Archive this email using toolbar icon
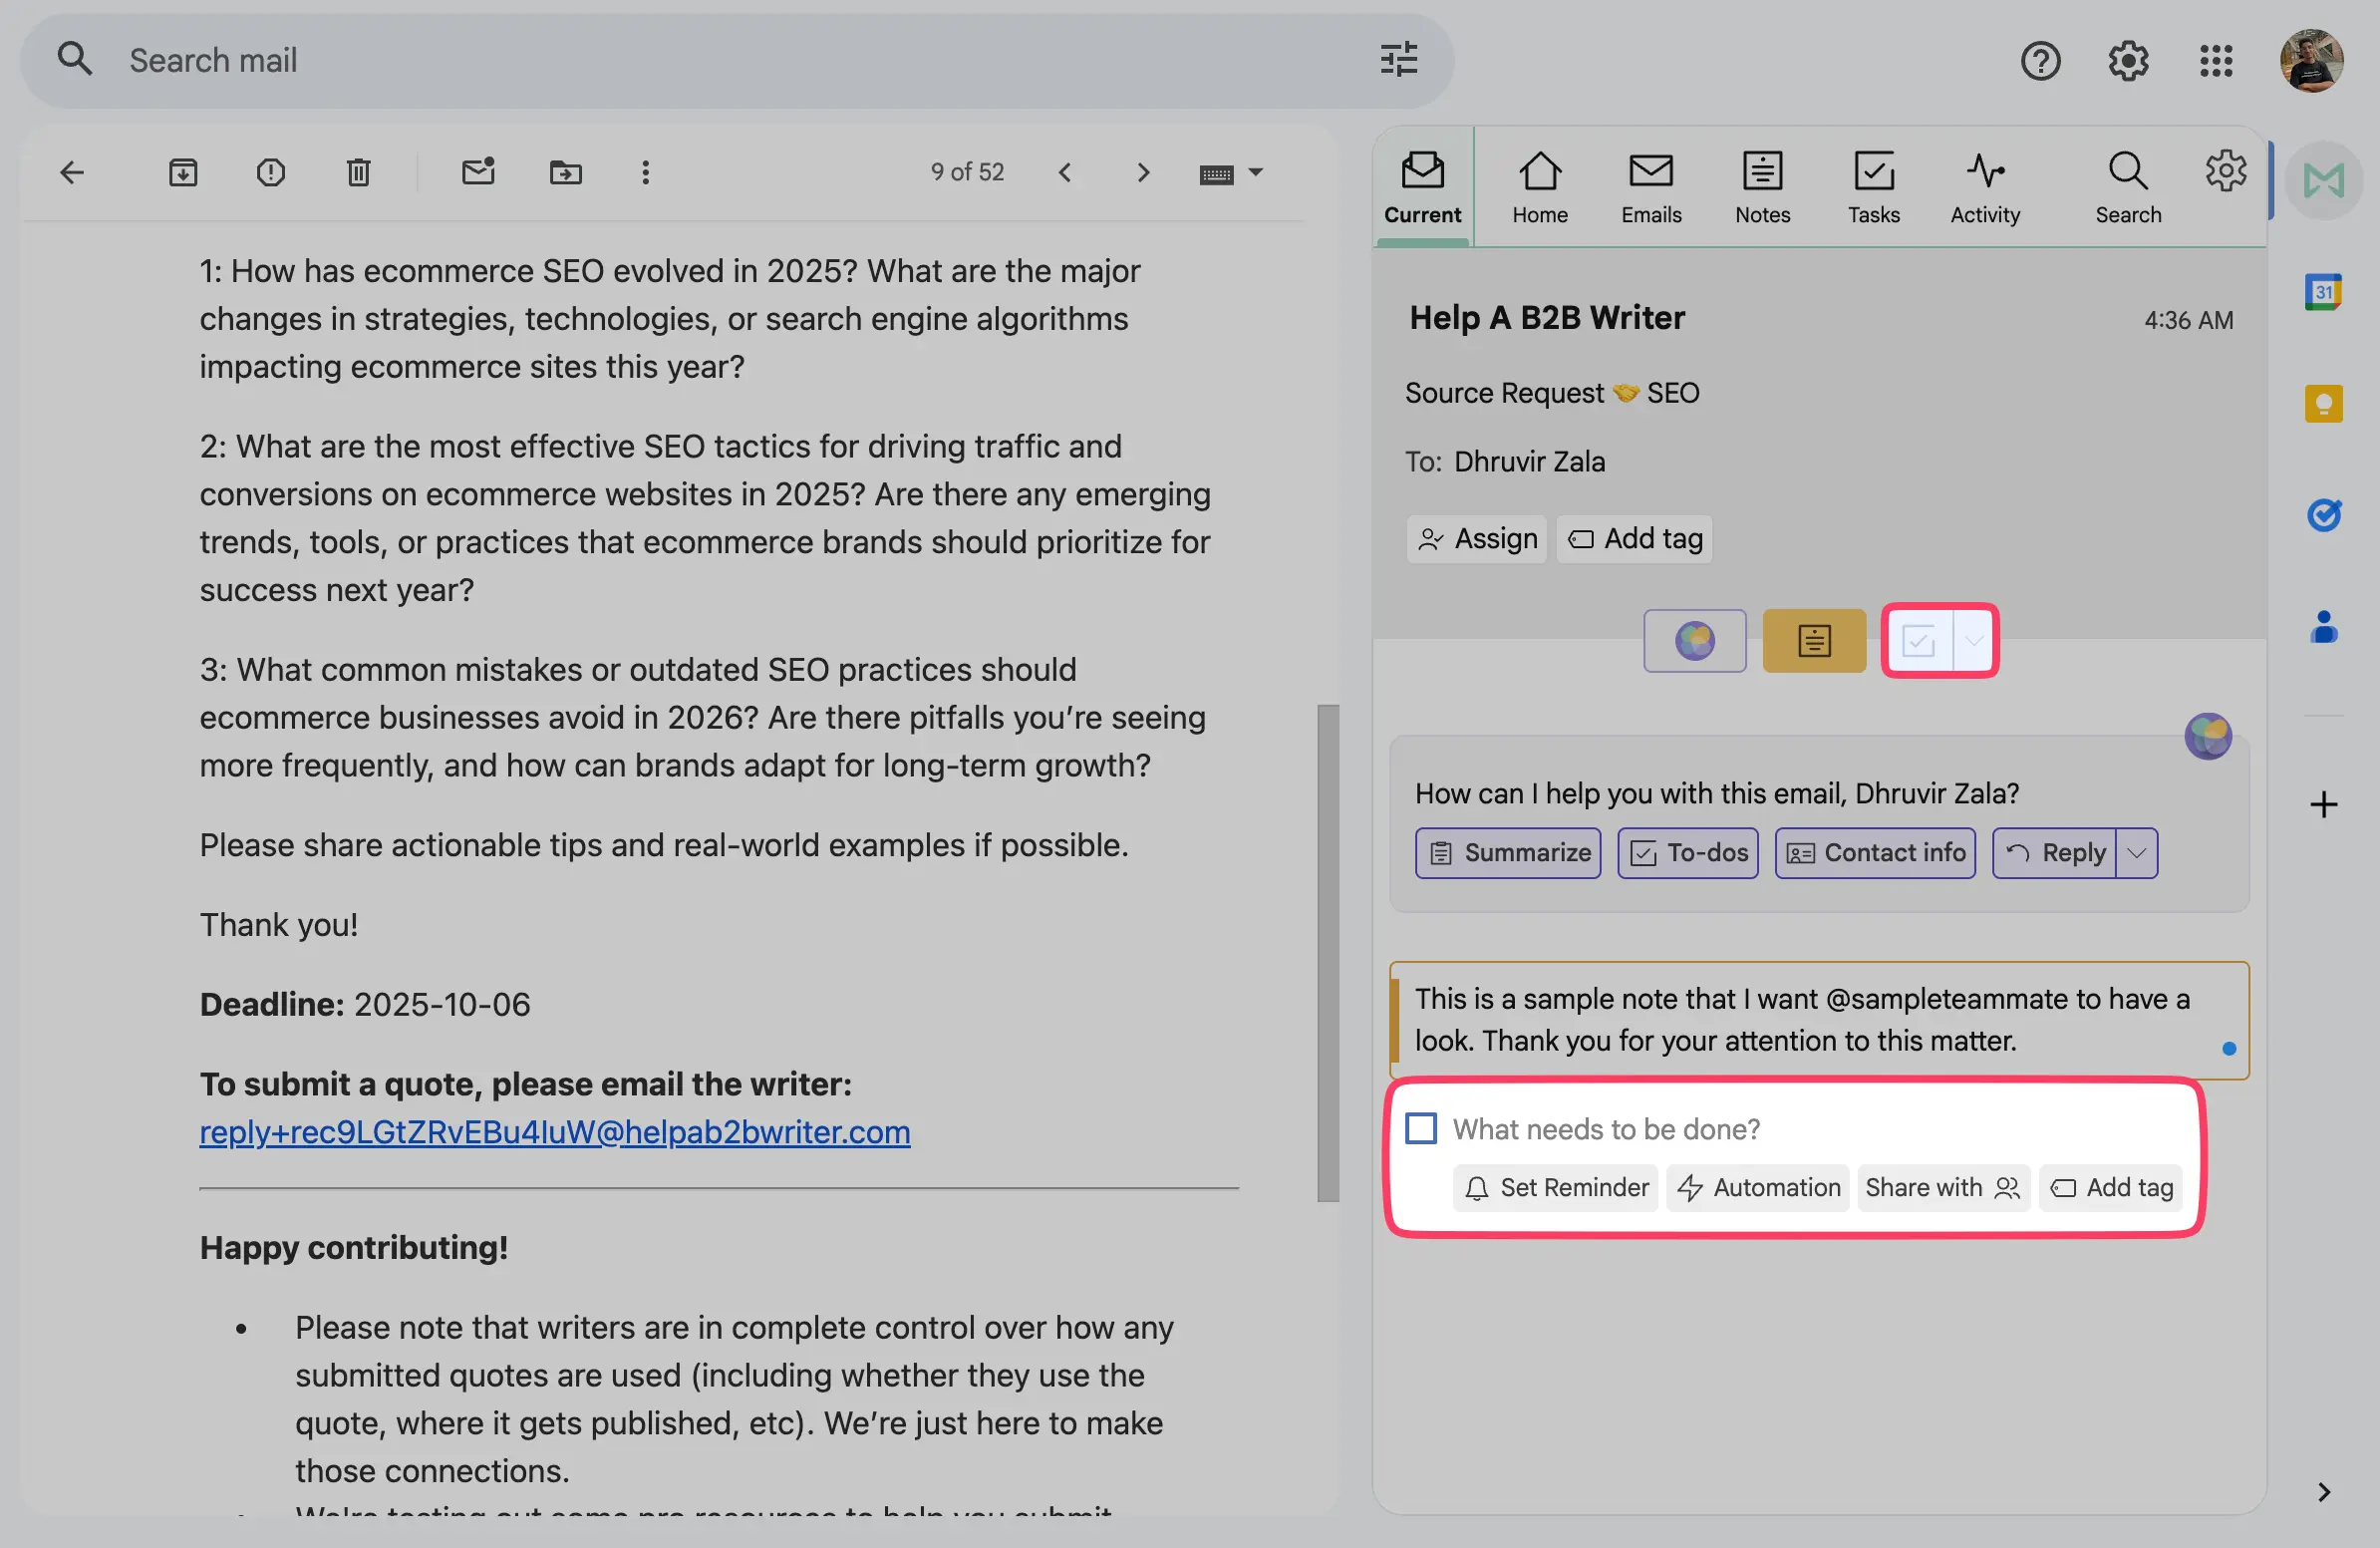This screenshot has width=2380, height=1548. tap(183, 172)
